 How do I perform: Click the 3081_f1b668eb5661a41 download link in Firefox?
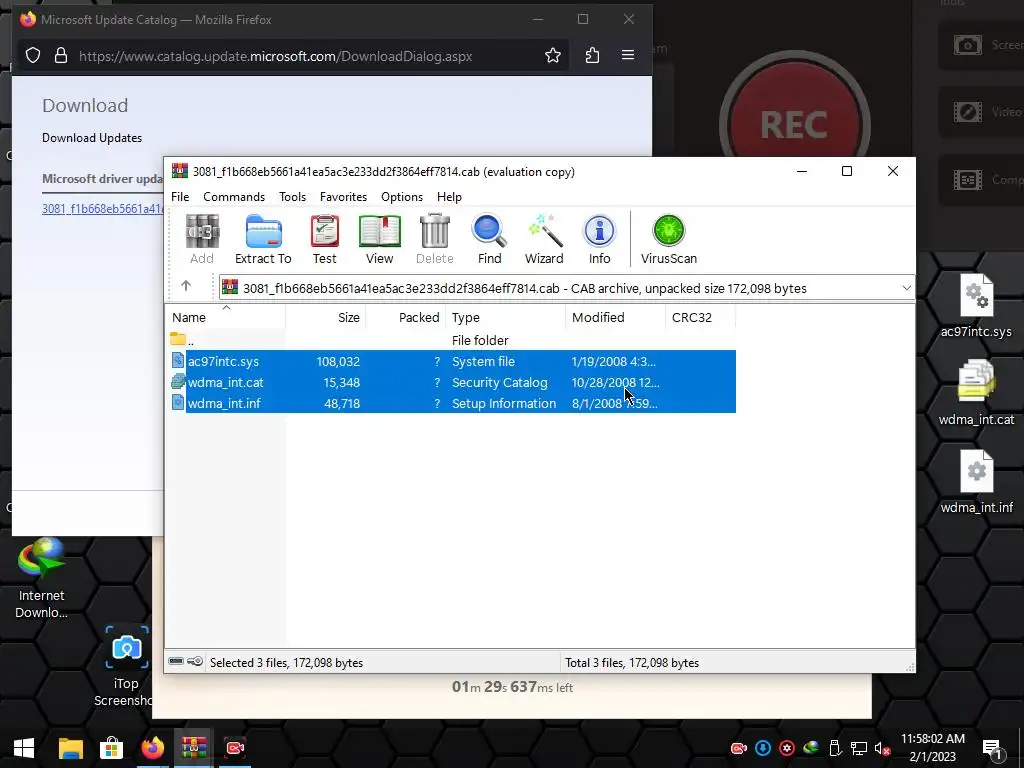point(103,208)
